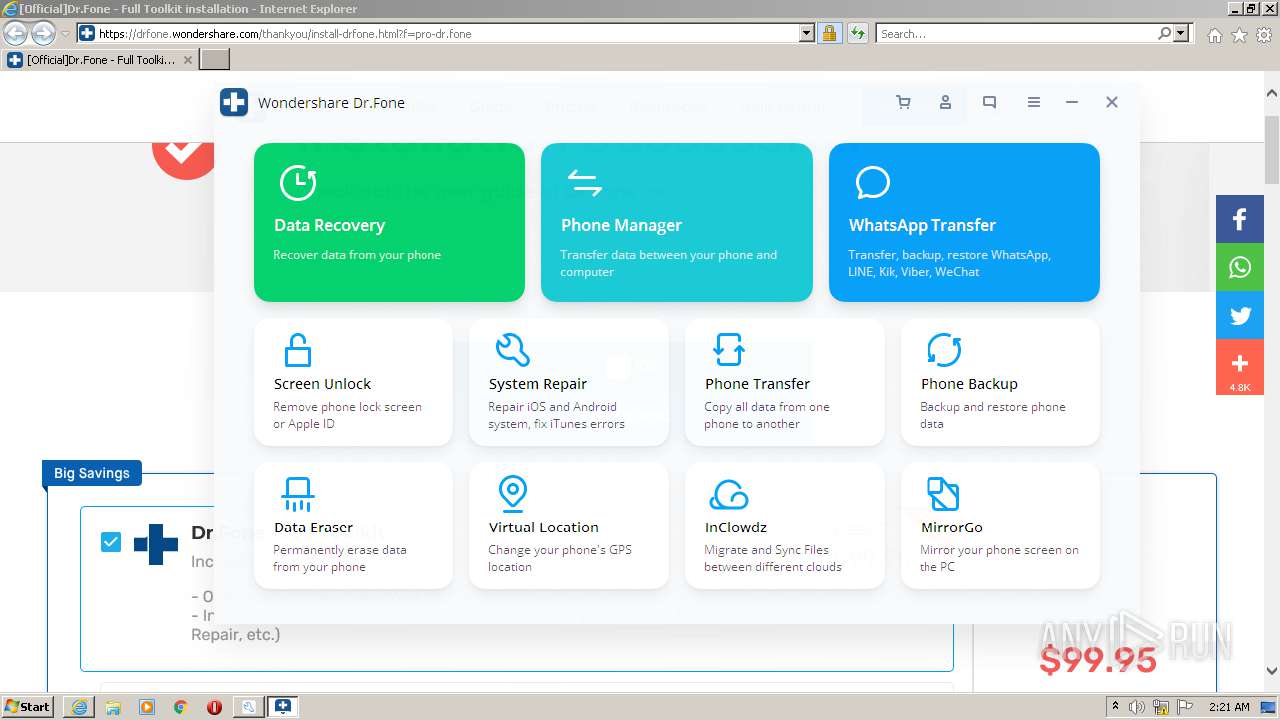Open Internet Explorer from the taskbar
The height and width of the screenshot is (720, 1280).
(79, 707)
